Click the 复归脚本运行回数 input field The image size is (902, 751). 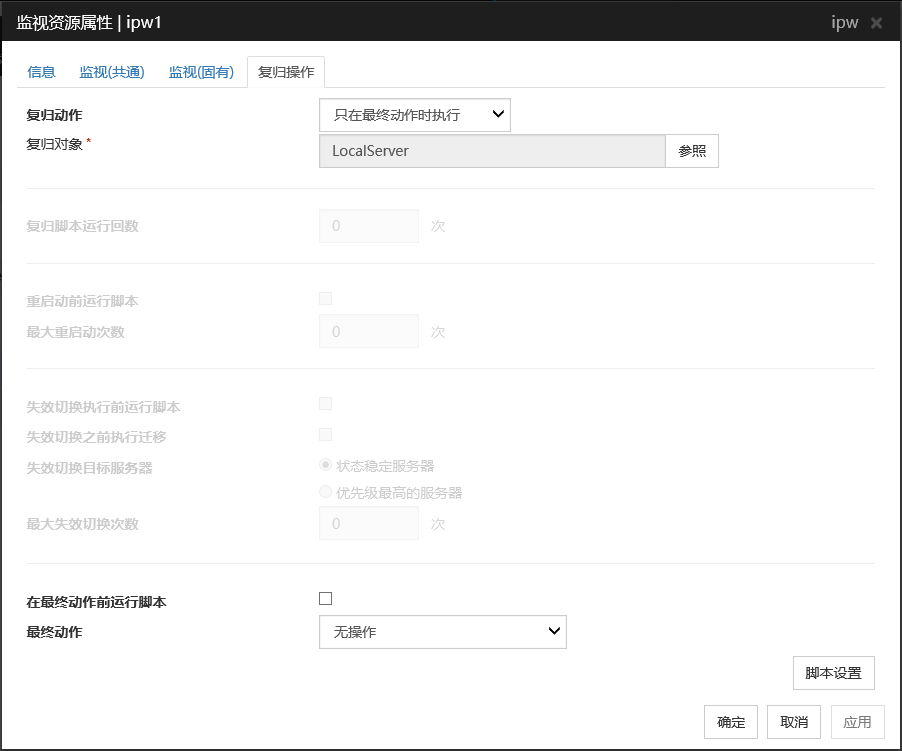tap(369, 226)
